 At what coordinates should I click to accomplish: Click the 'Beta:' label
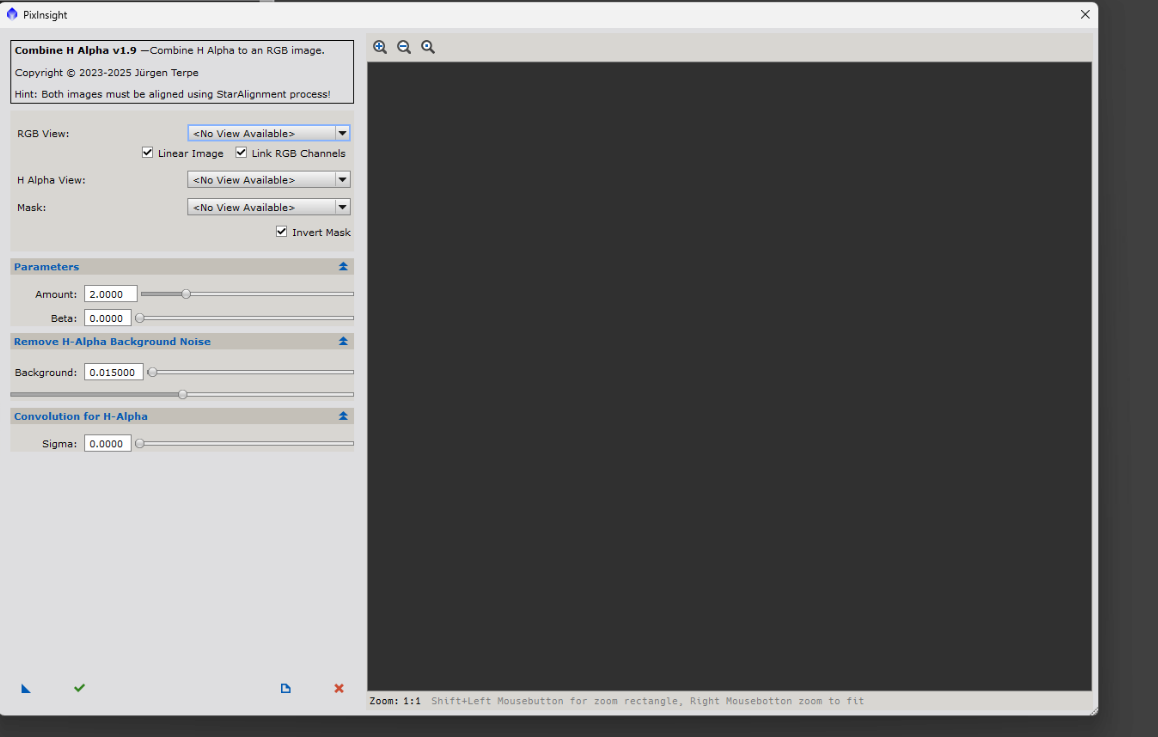(64, 318)
